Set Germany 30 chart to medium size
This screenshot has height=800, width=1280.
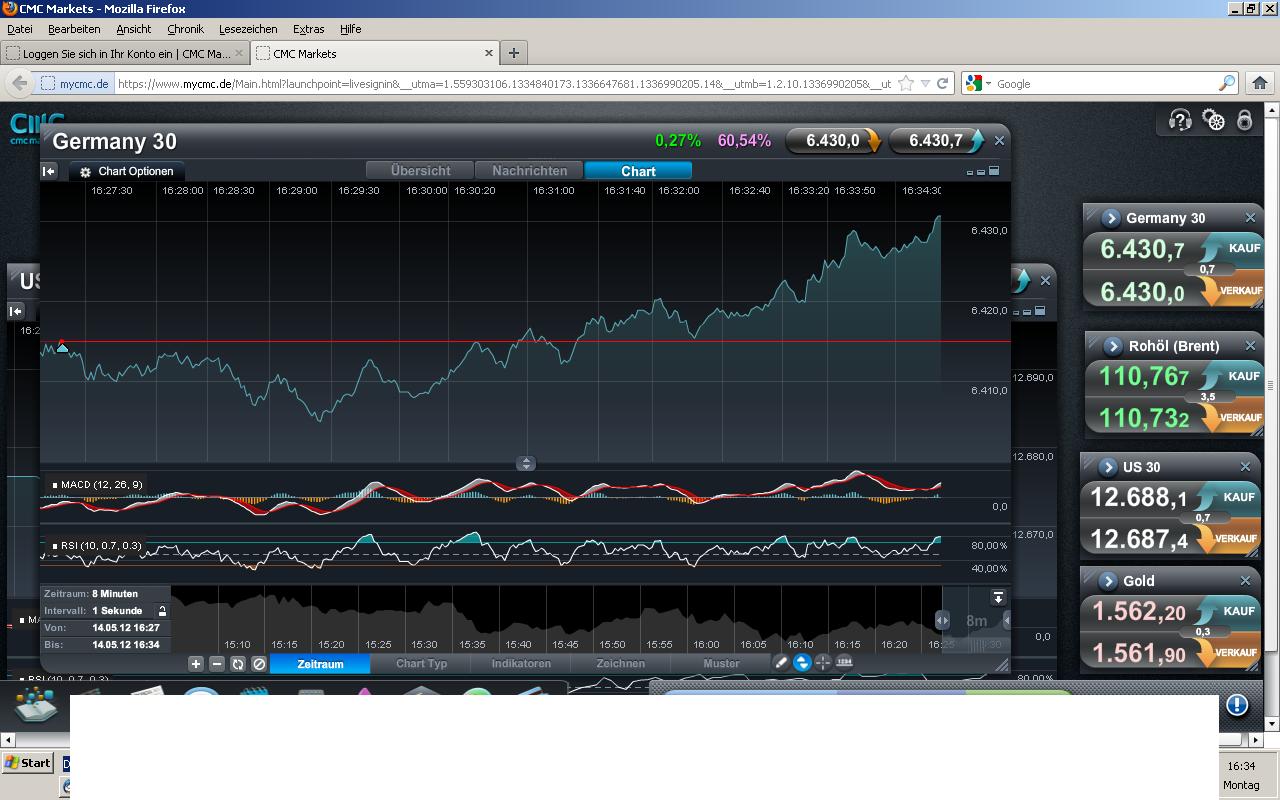[x=980, y=172]
